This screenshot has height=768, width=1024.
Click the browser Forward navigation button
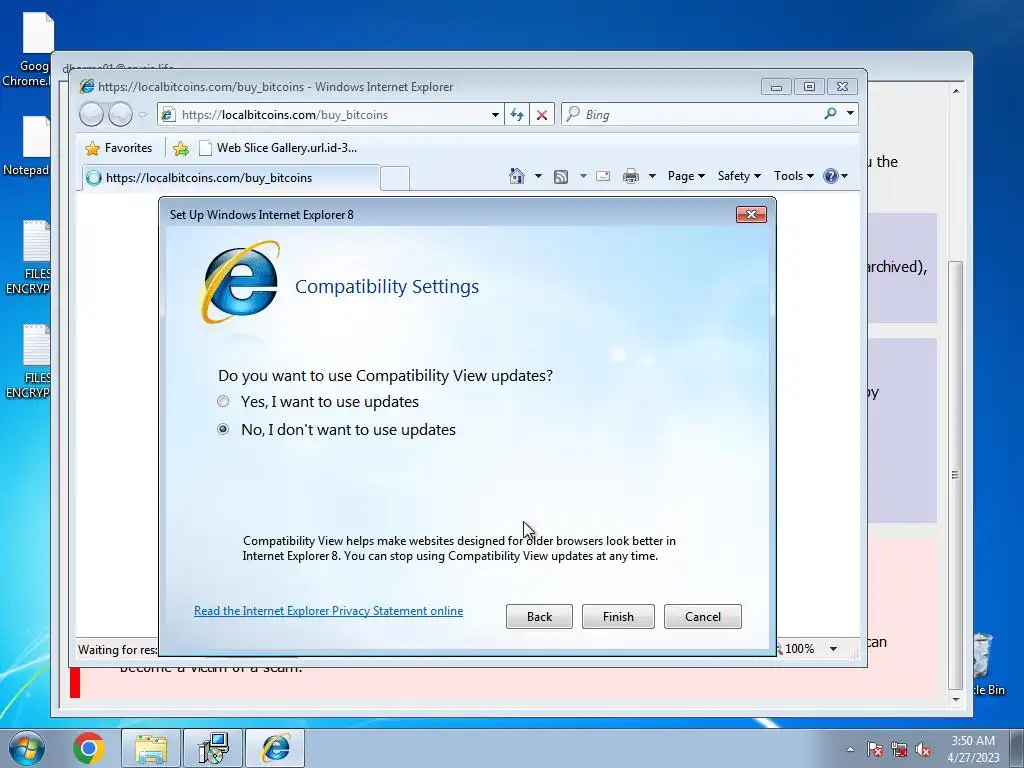(120, 114)
